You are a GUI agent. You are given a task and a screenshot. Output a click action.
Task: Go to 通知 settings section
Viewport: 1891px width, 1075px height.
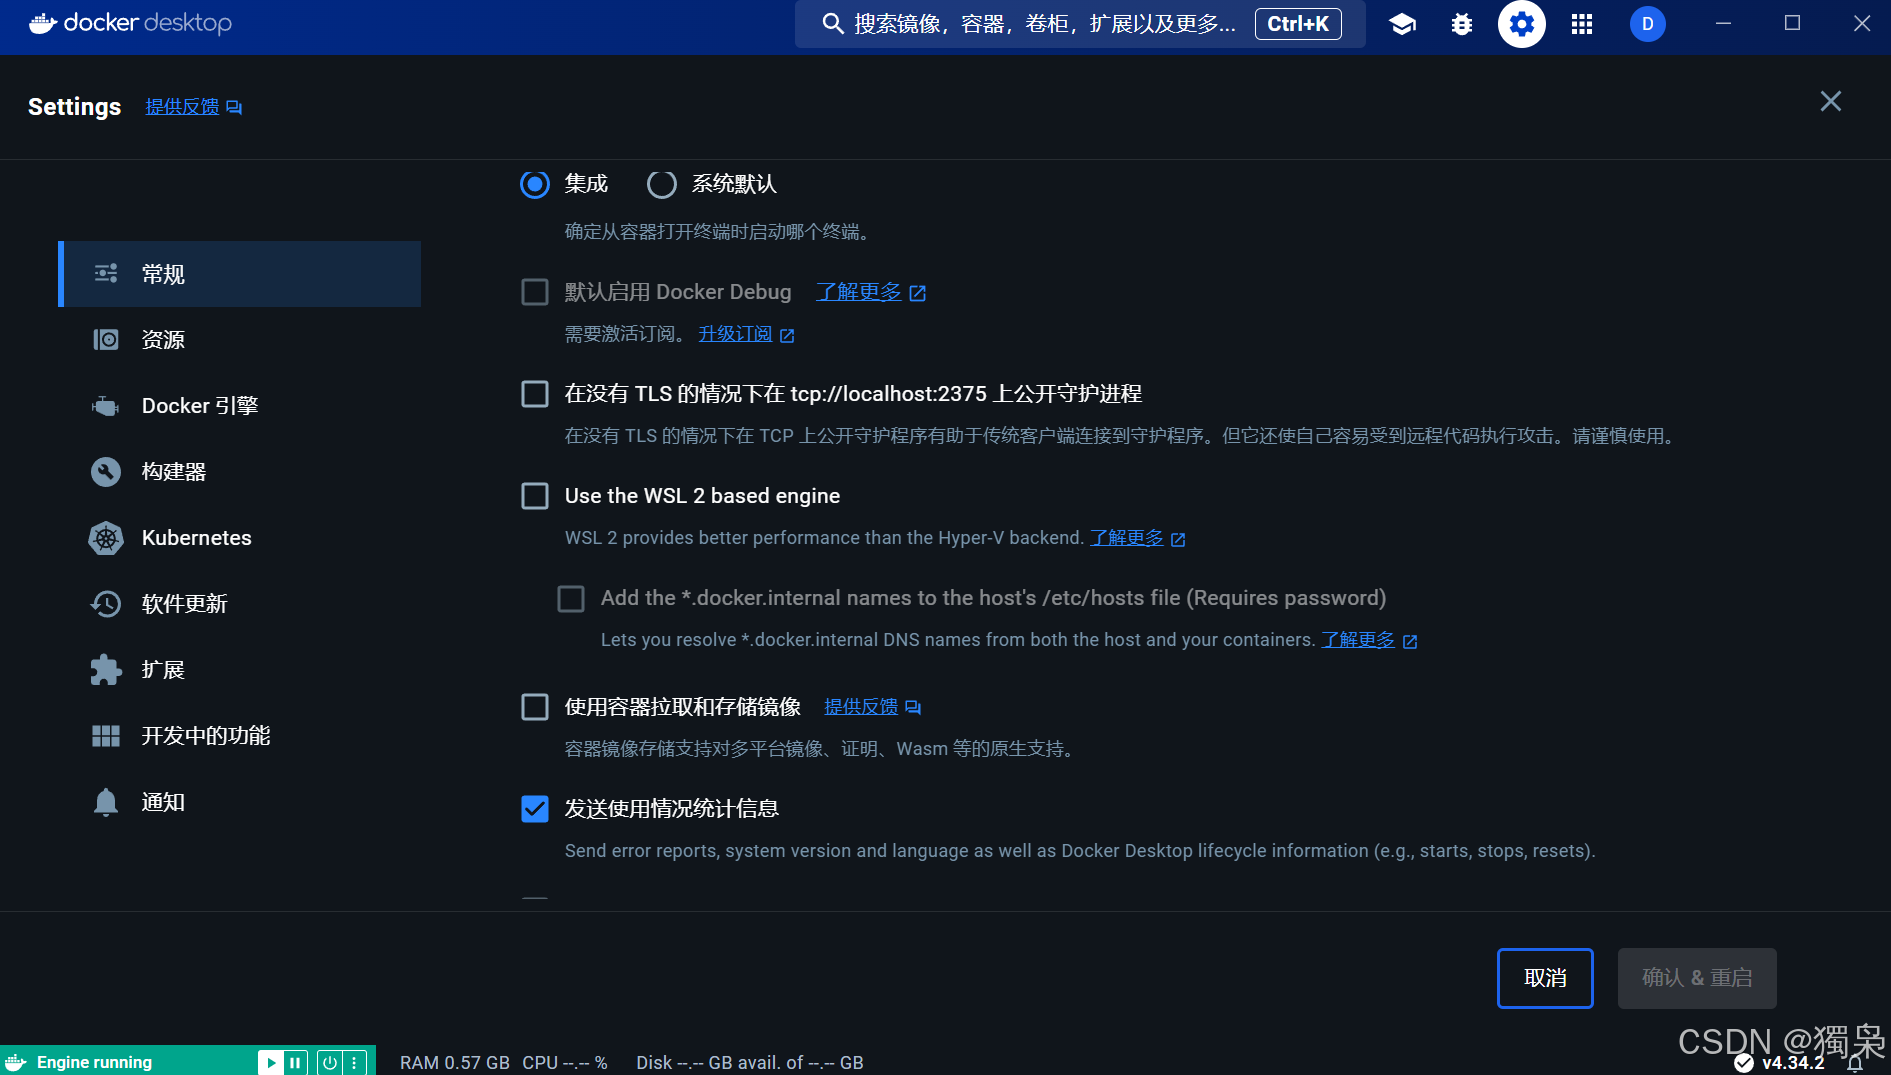(x=240, y=802)
